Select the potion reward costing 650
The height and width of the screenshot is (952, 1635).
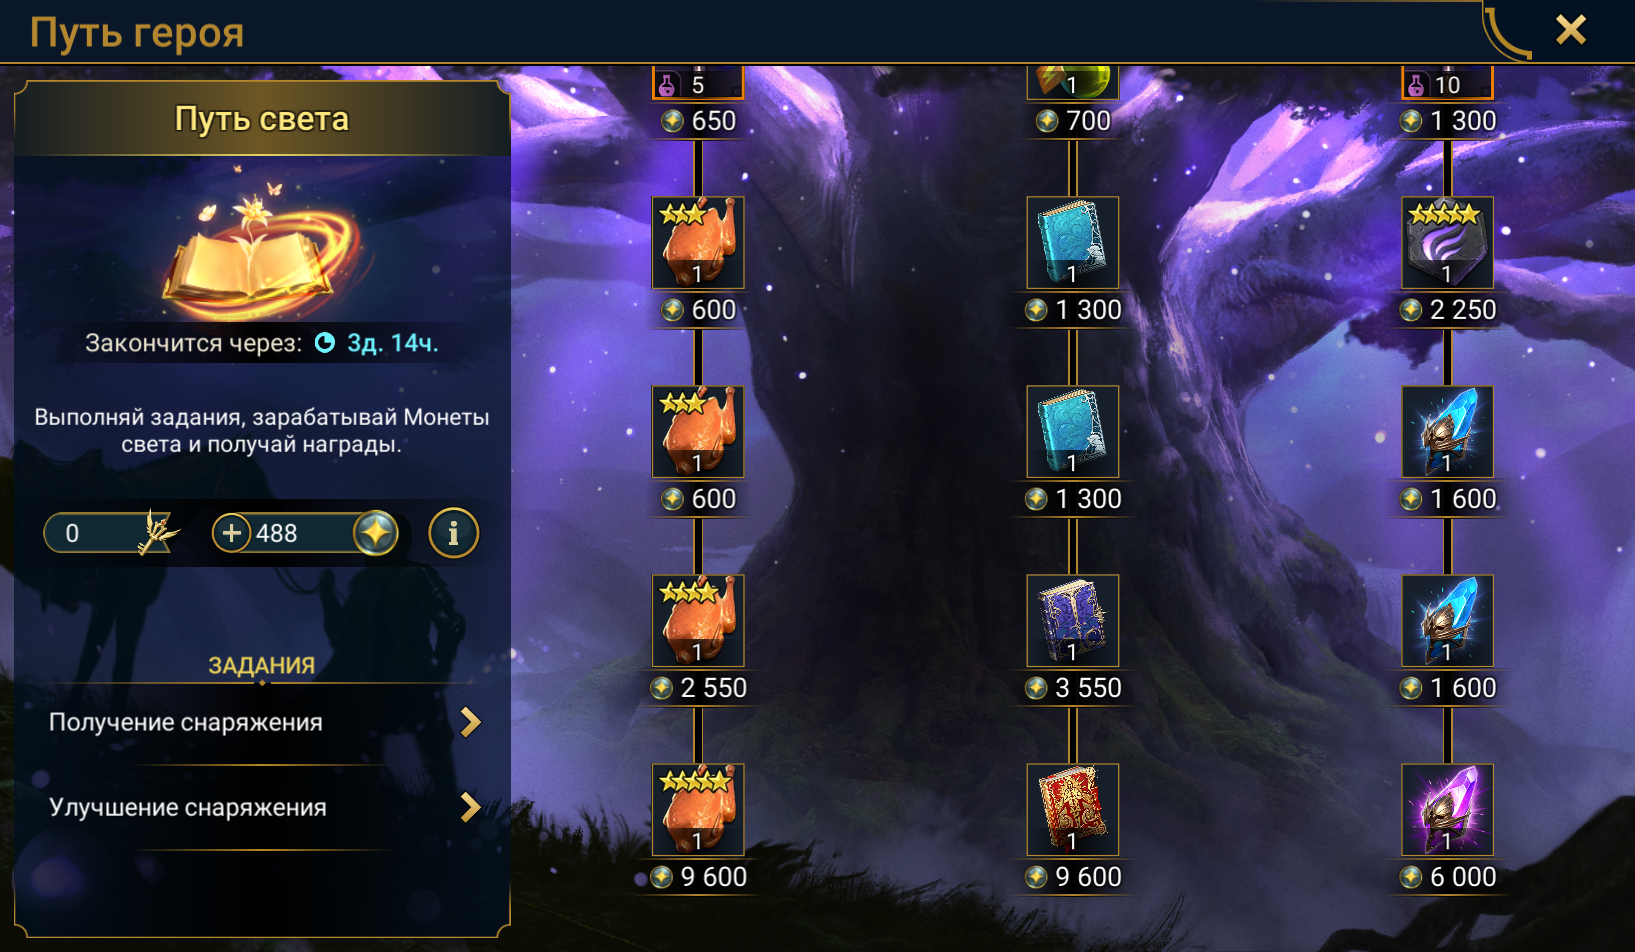pyautogui.click(x=698, y=83)
